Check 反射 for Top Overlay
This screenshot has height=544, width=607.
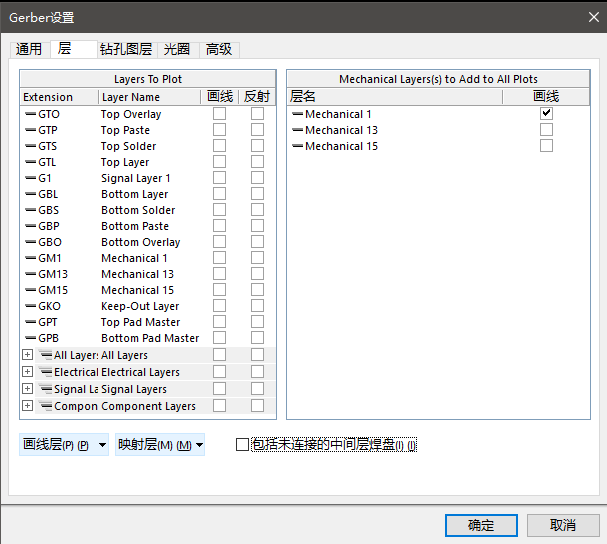257,114
